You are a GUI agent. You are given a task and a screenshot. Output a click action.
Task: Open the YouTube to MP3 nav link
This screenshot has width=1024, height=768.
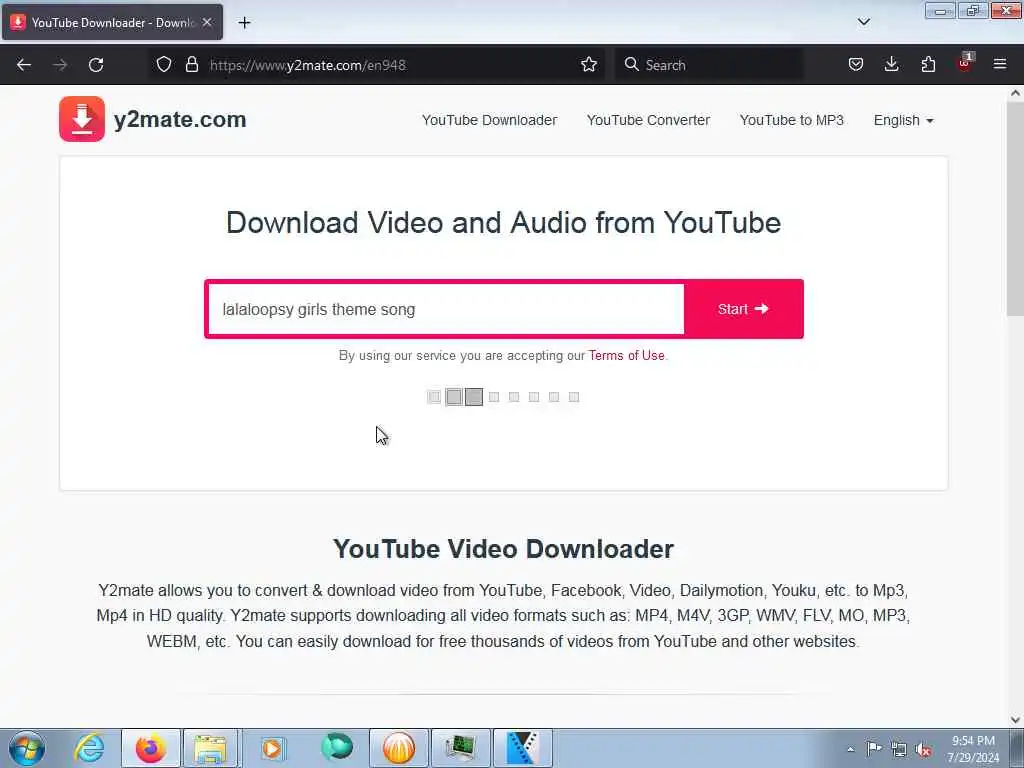pyautogui.click(x=792, y=120)
